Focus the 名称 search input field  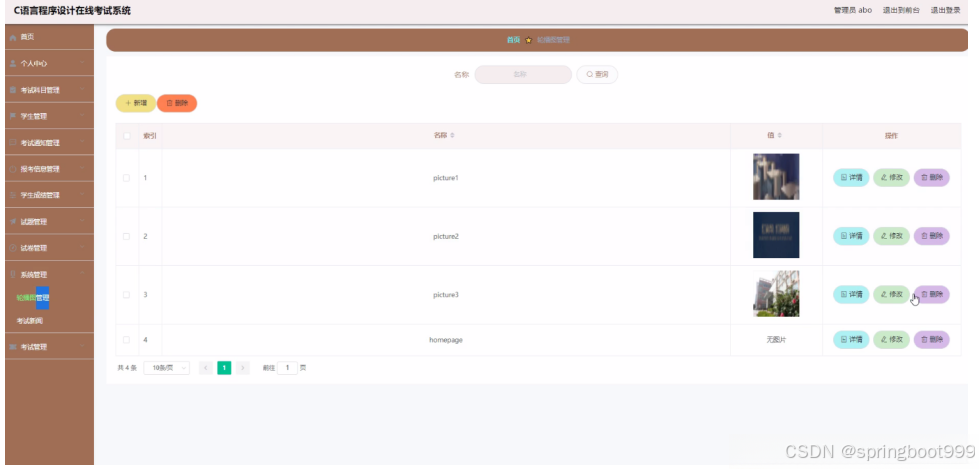click(x=523, y=74)
